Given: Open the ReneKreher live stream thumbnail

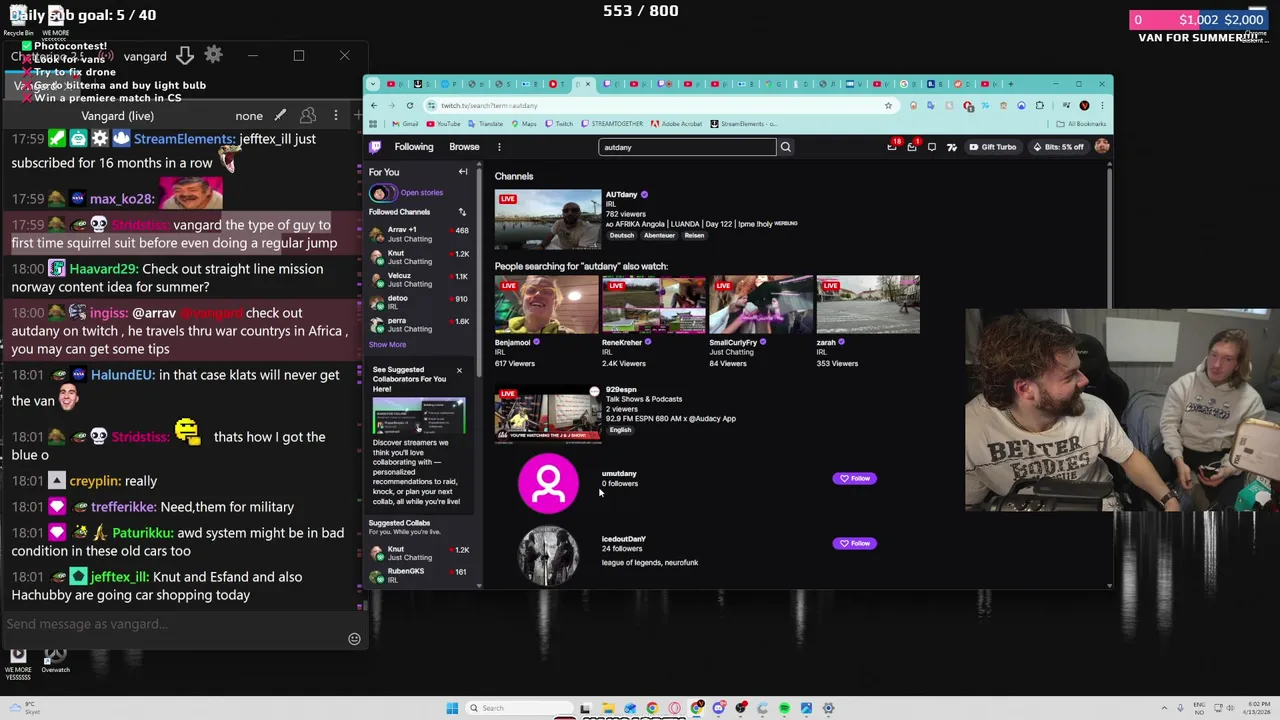Looking at the screenshot, I should [653, 305].
